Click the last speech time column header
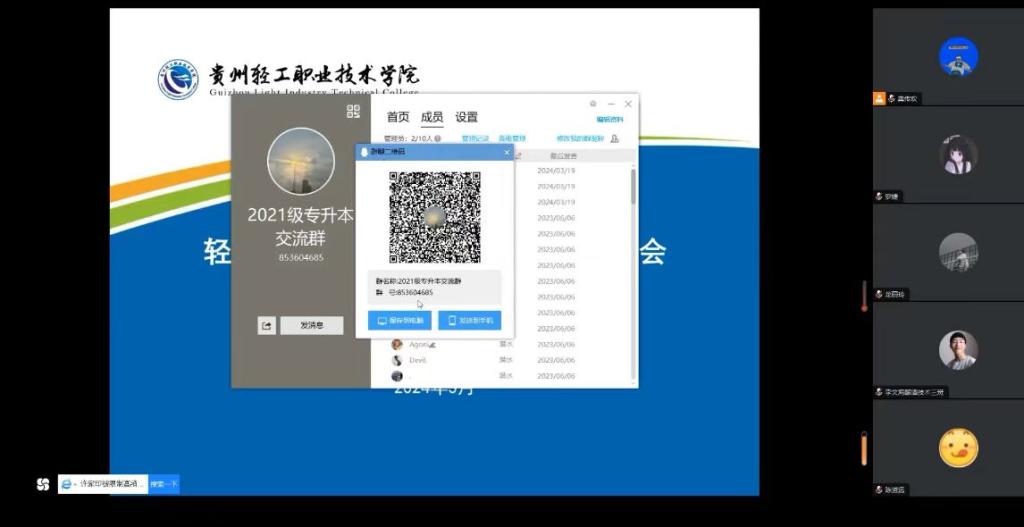Screen dimensions: 1024x527 [x=563, y=156]
